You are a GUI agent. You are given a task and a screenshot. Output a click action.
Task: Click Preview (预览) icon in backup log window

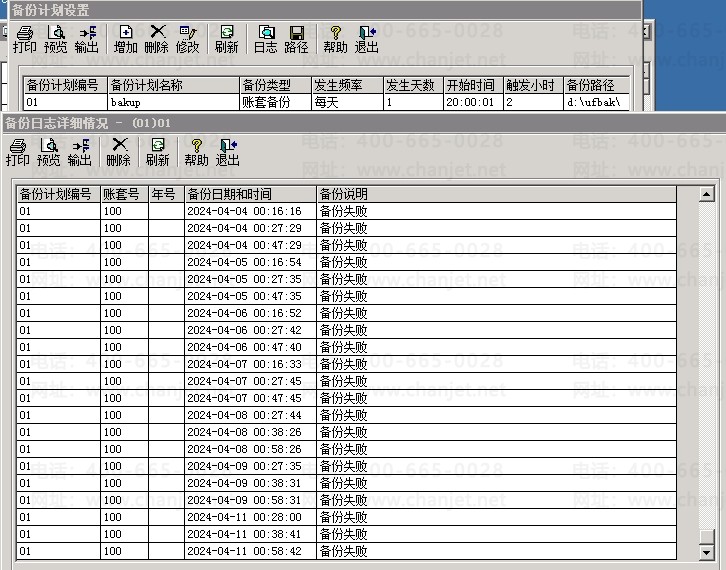49,152
